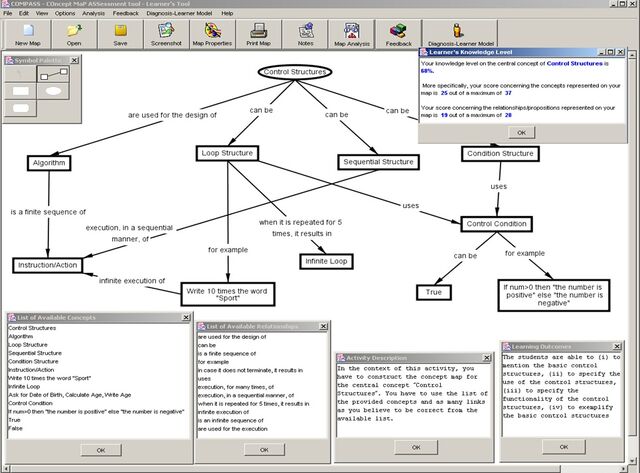Select the Algorithm concept node
Image resolution: width=640 pixels, height=473 pixels.
point(49,163)
